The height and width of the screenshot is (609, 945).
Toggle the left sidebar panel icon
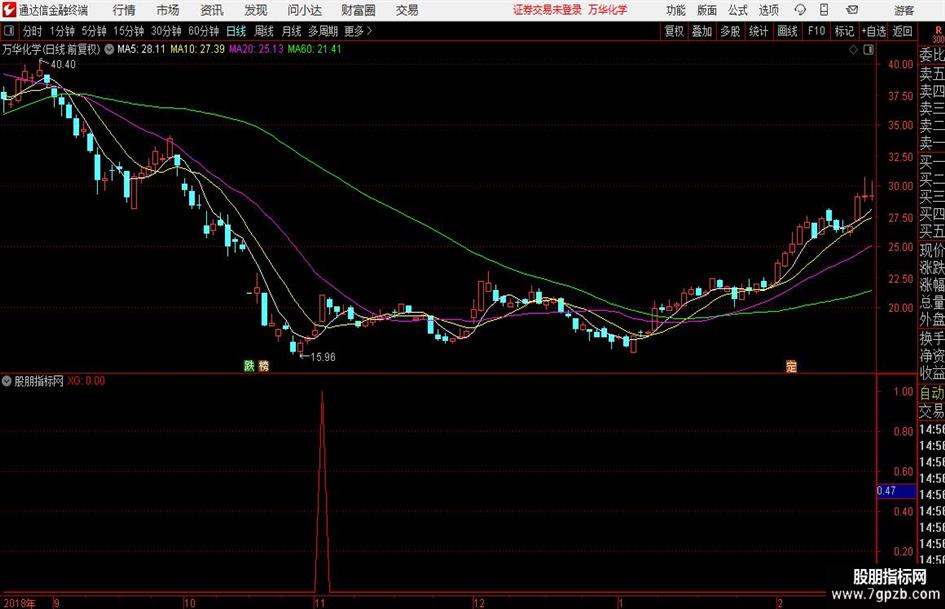click(x=9, y=31)
